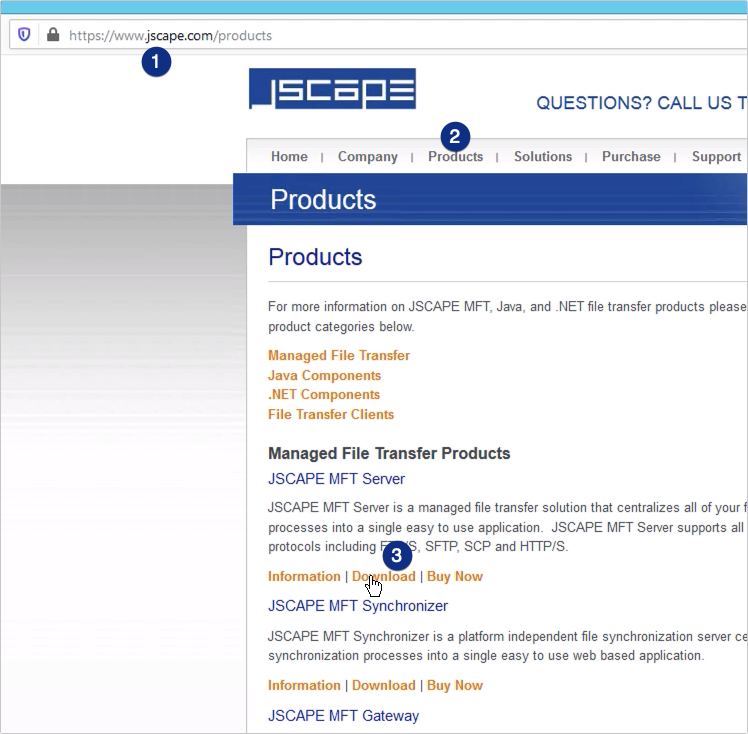Open the Java Components category link
This screenshot has width=748, height=734.
(x=324, y=376)
